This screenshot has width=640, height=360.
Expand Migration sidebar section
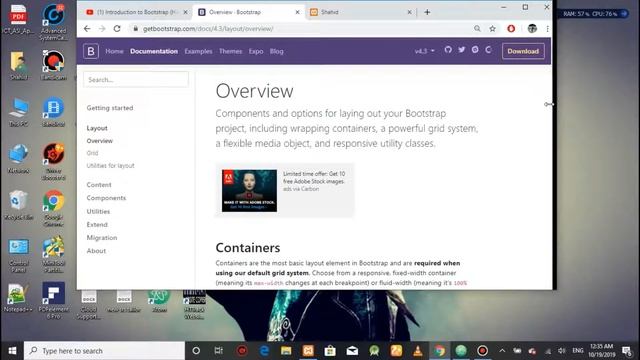coord(102,238)
